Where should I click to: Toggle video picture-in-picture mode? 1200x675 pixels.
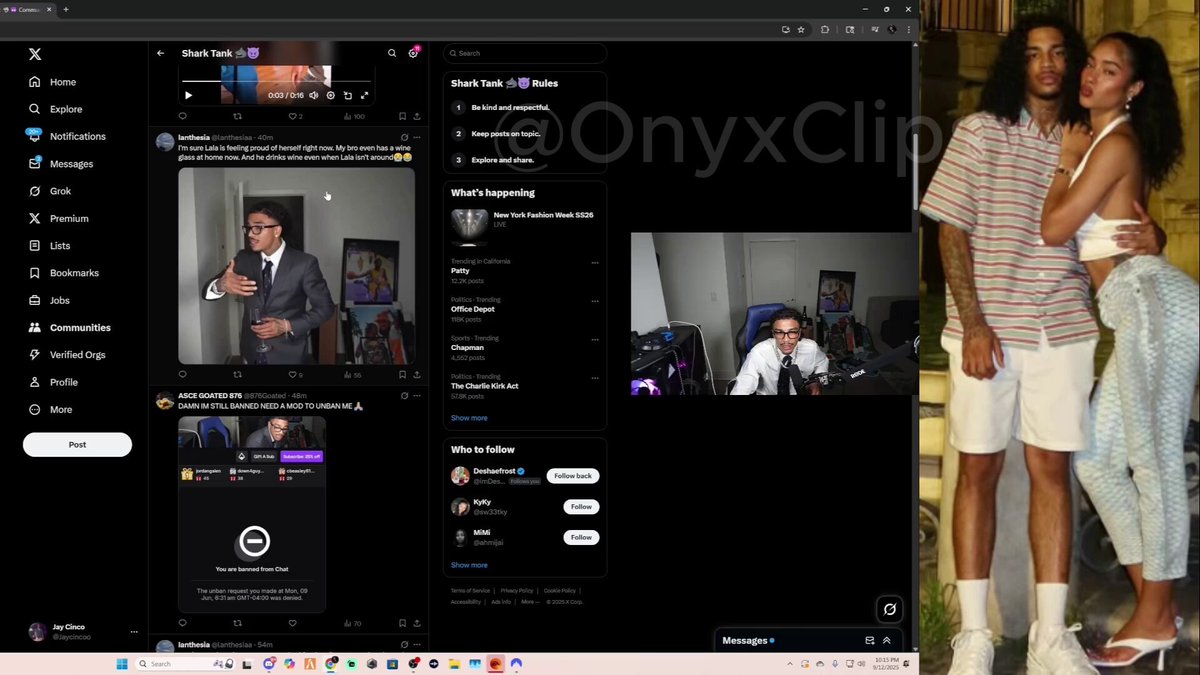coord(348,95)
